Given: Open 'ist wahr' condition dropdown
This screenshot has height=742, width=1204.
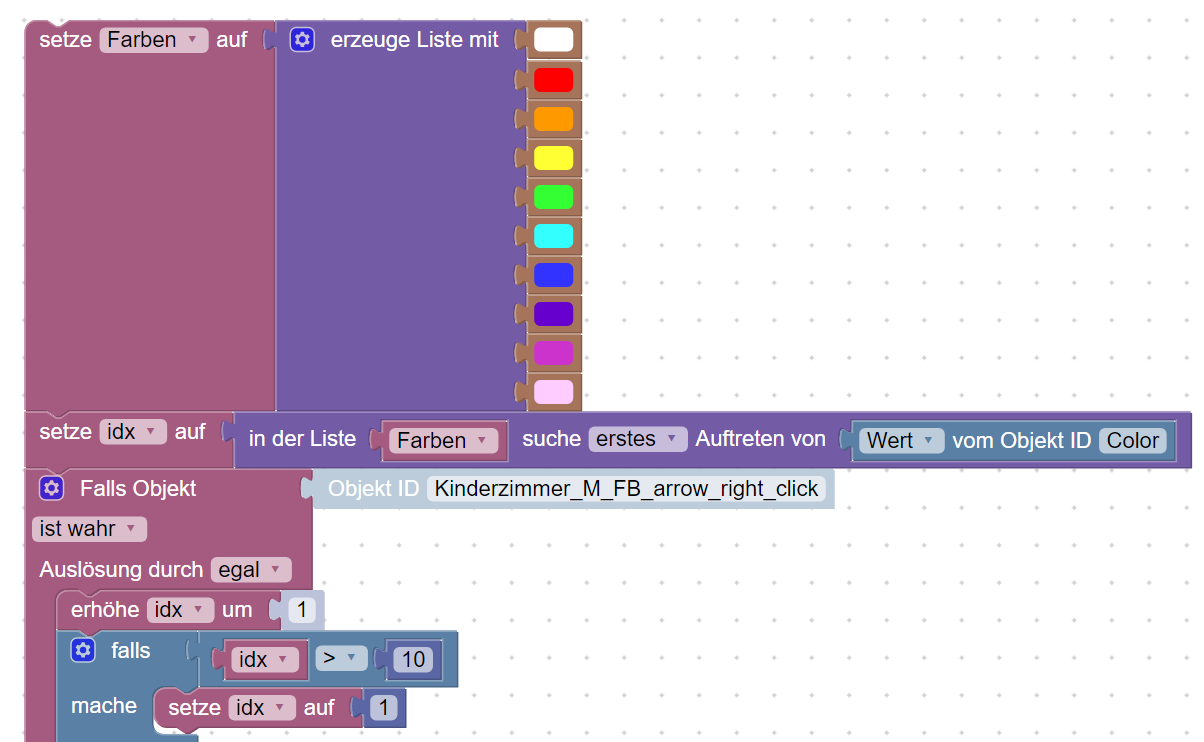Looking at the screenshot, I should [x=90, y=529].
